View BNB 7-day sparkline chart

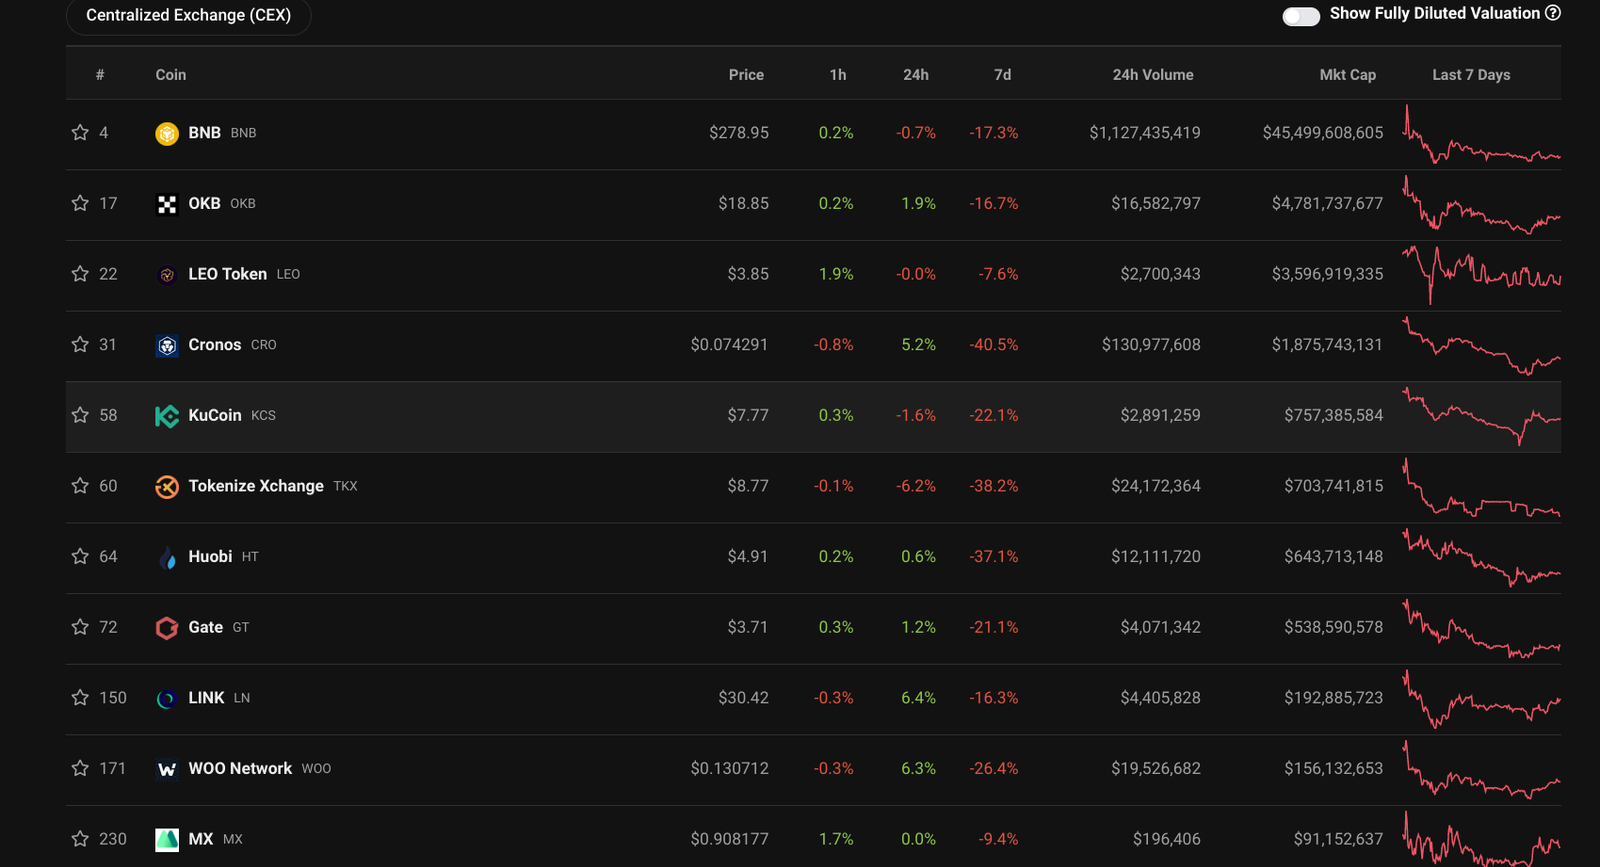coord(1482,135)
